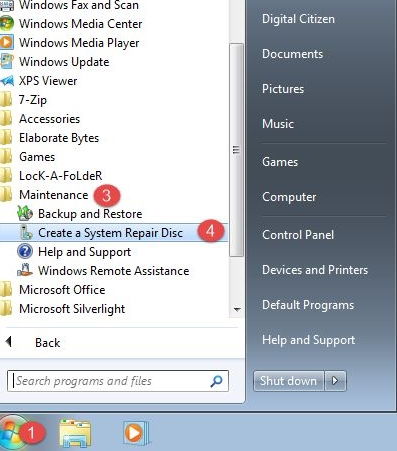397x451 pixels.
Task: Launch Create a System Repair Disc
Action: click(x=113, y=233)
